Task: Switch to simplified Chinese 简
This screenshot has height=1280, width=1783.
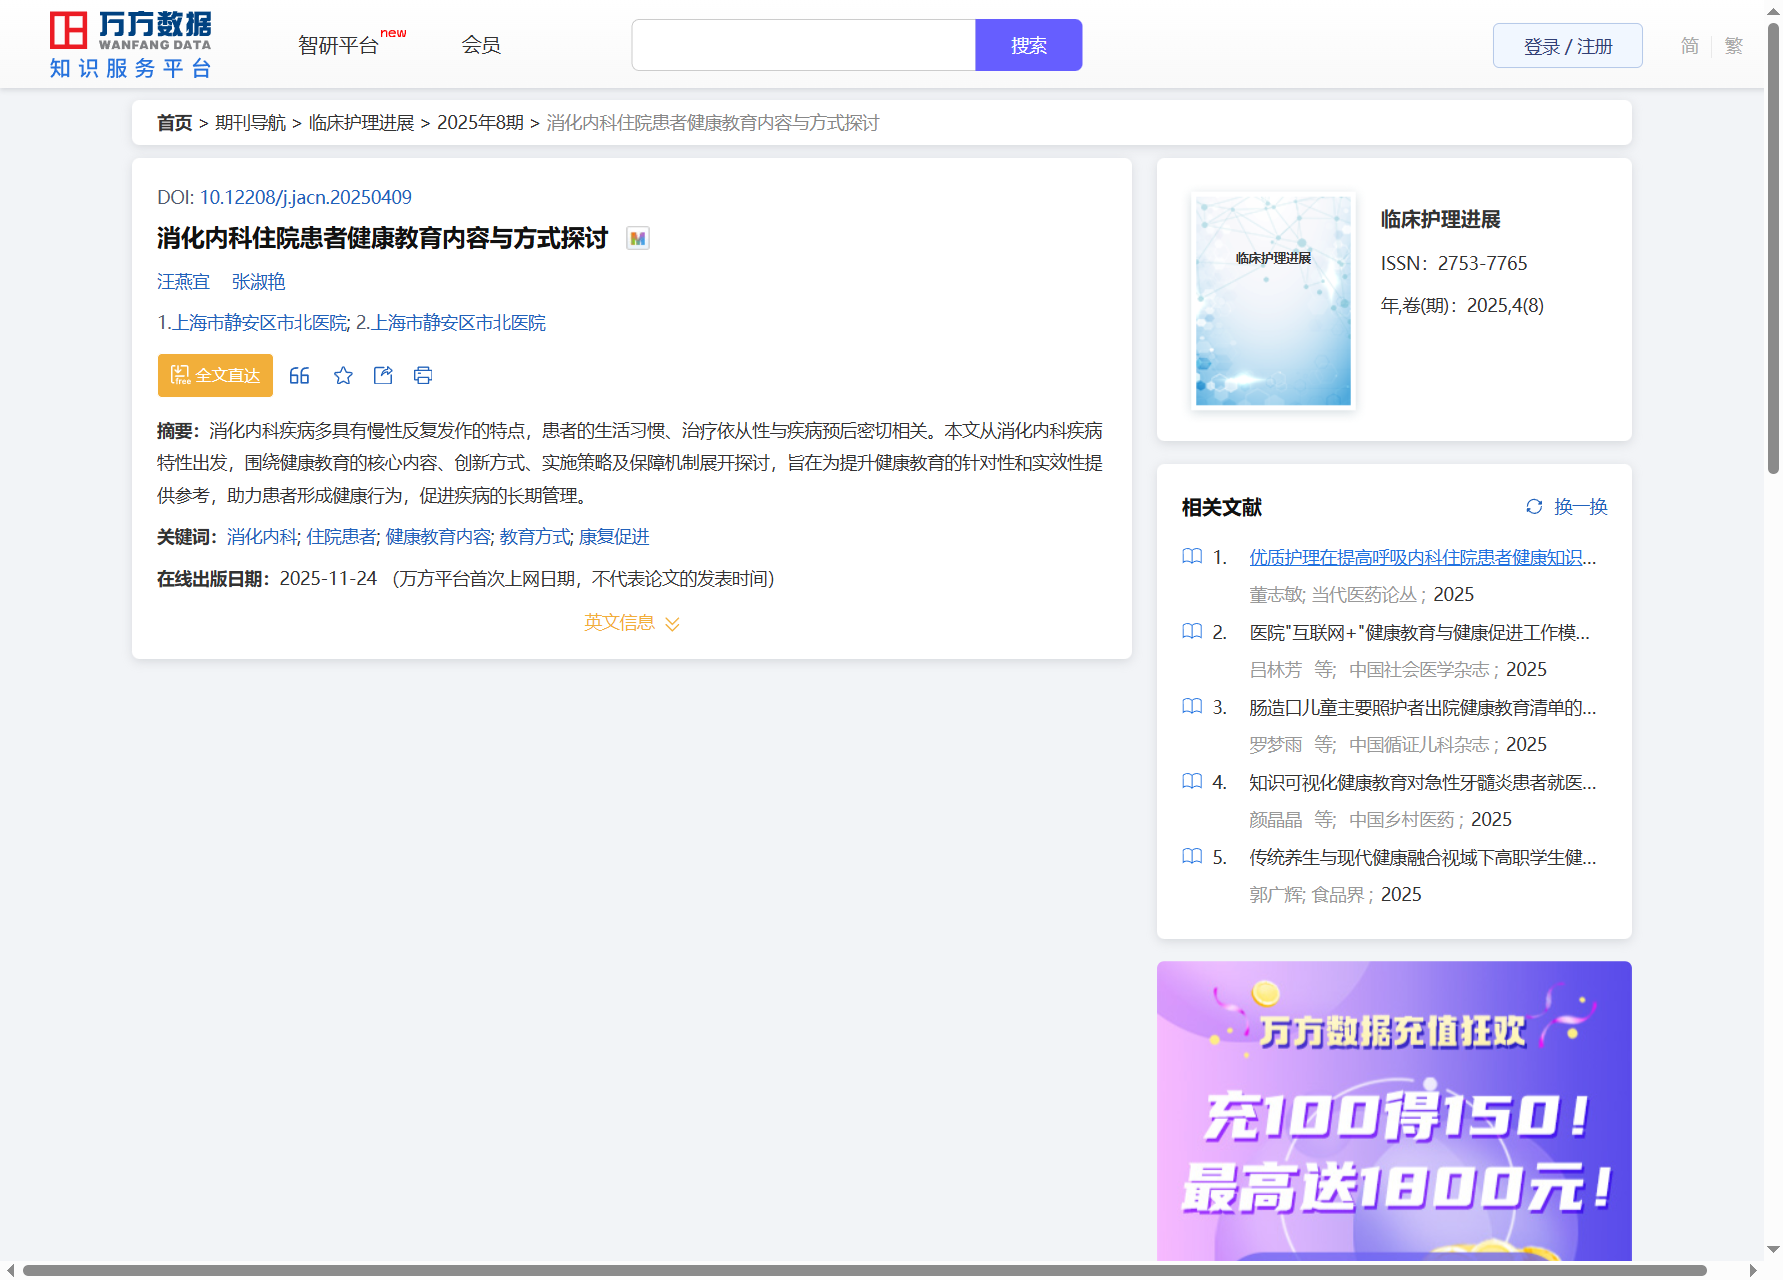Action: coord(1690,46)
